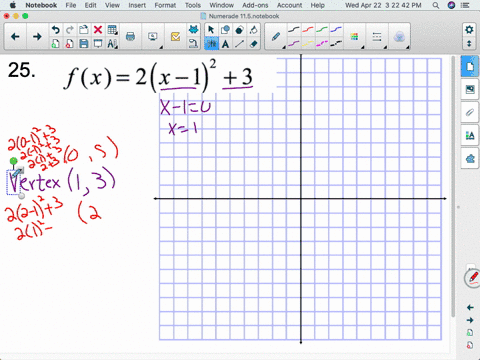Click the vertical page scrollbar

453,187
